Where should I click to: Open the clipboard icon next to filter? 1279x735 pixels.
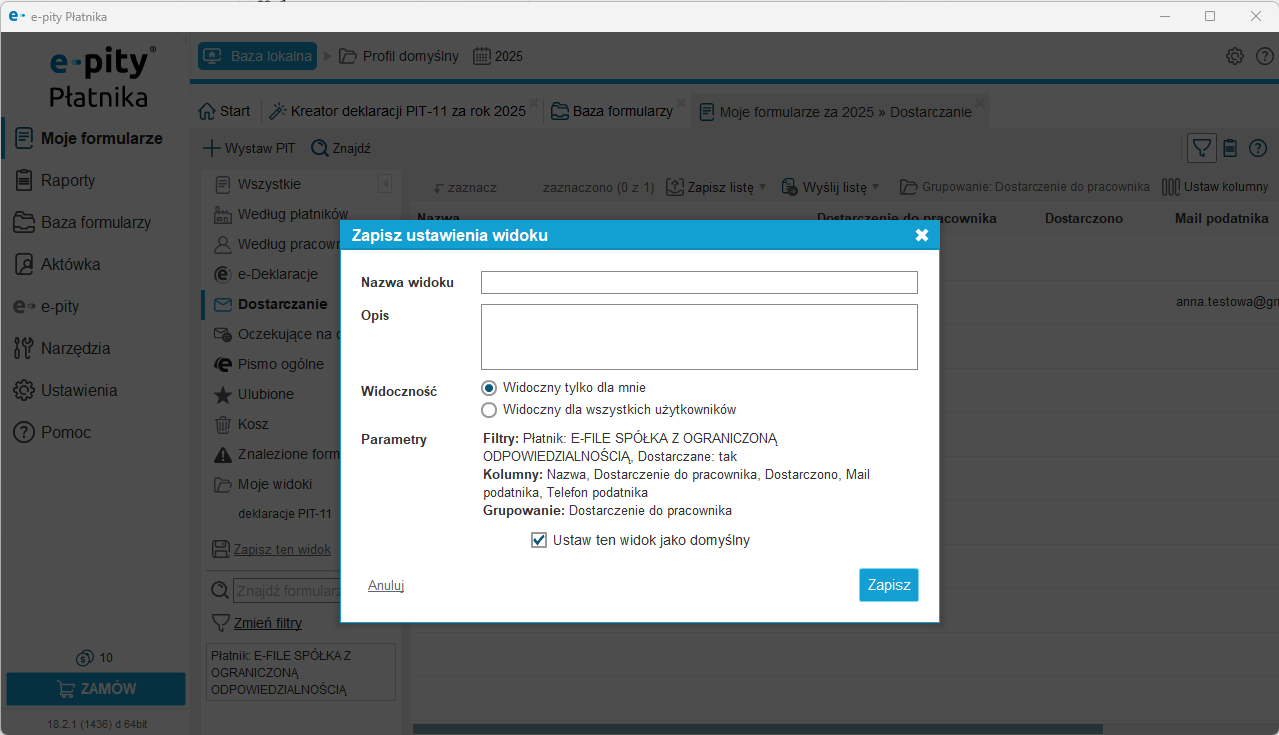pos(1230,148)
